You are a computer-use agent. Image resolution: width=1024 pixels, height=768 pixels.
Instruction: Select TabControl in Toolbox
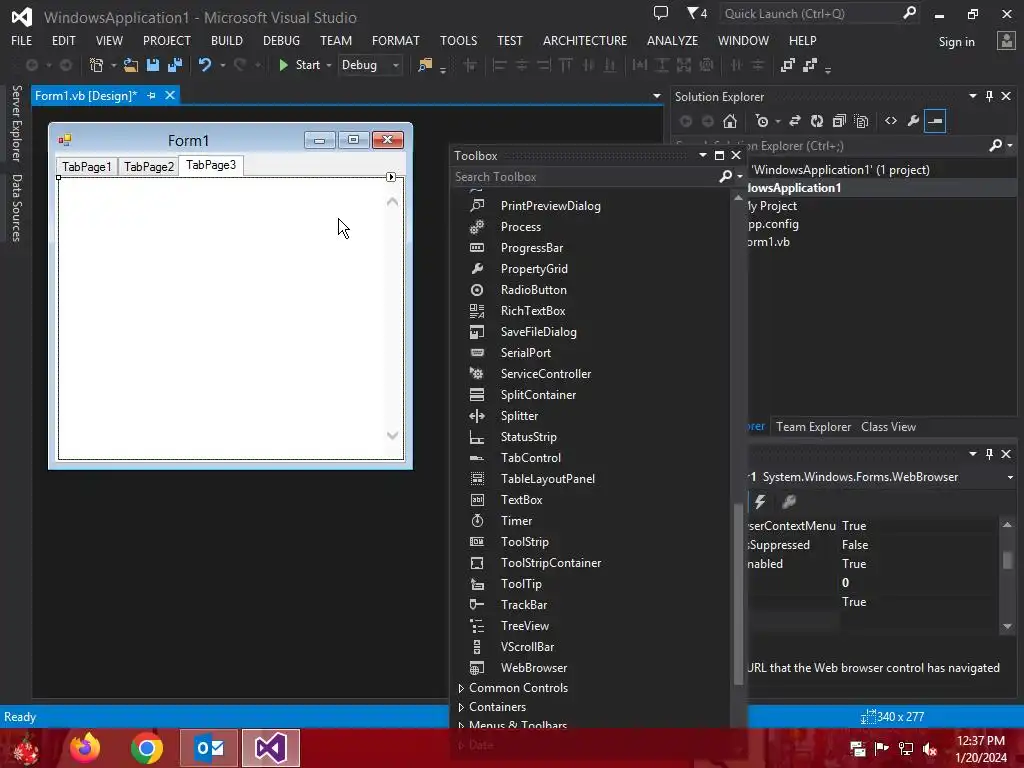[530, 458]
